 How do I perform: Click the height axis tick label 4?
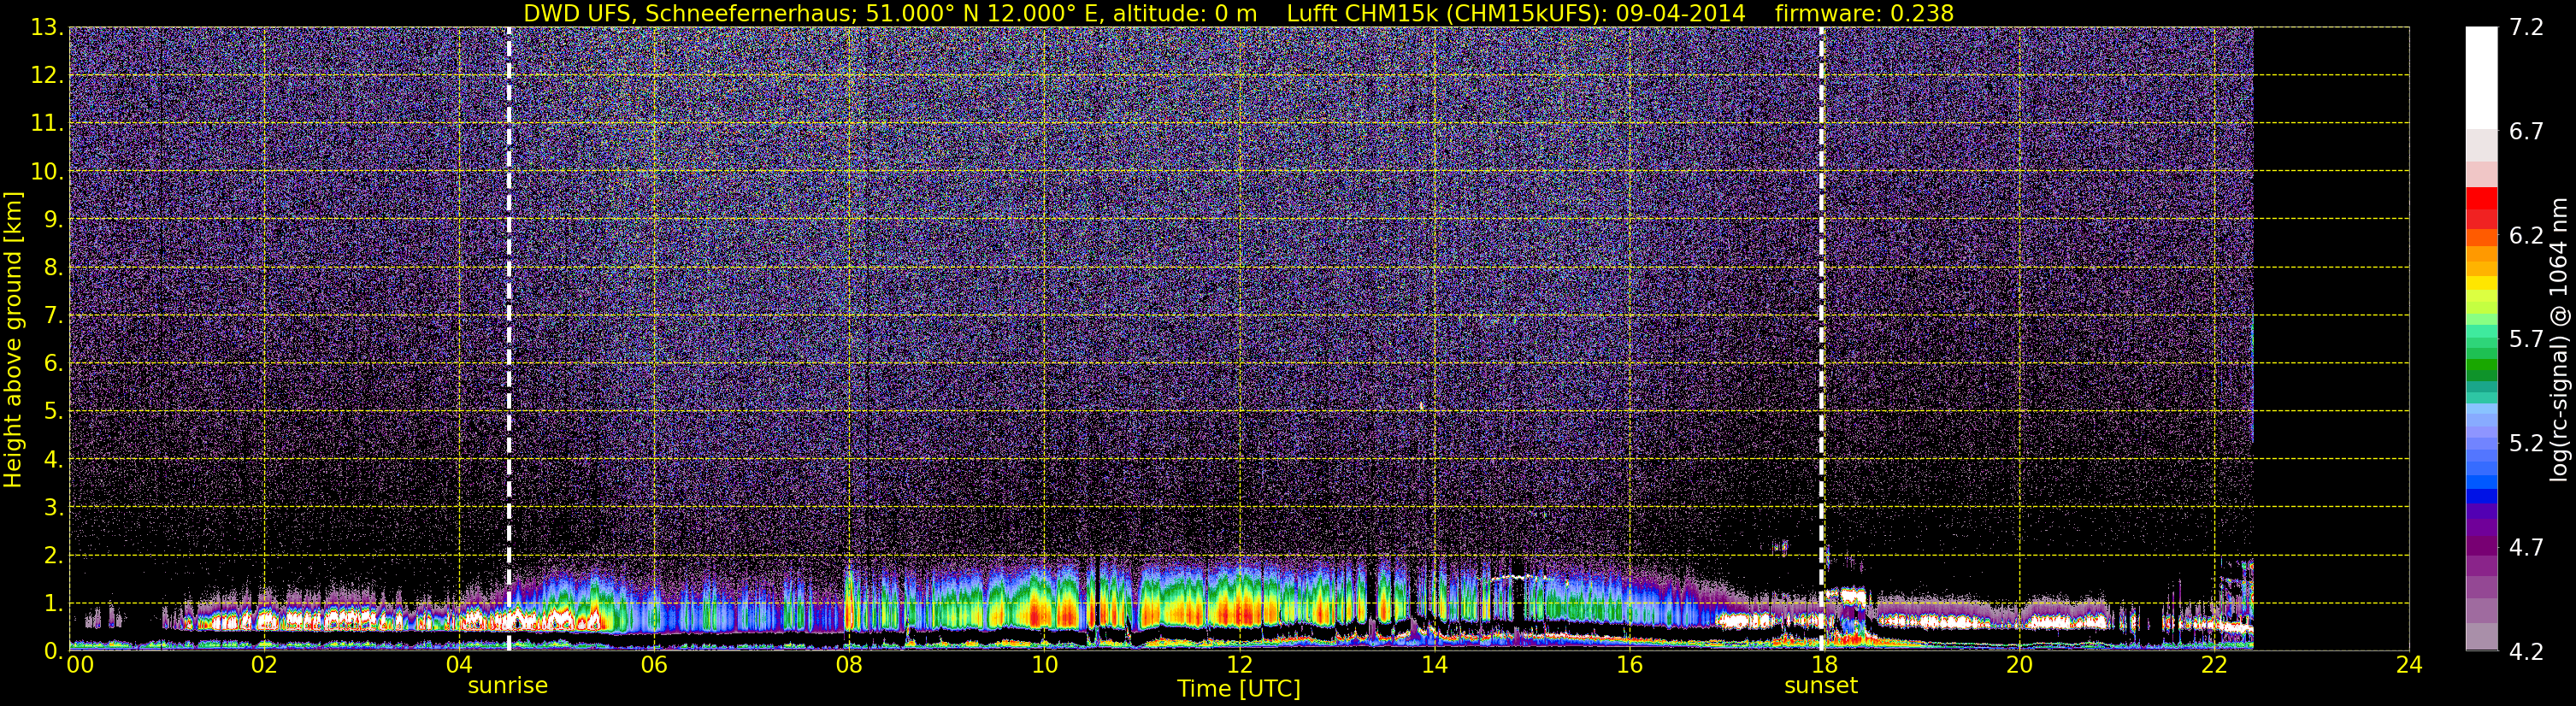54,460
